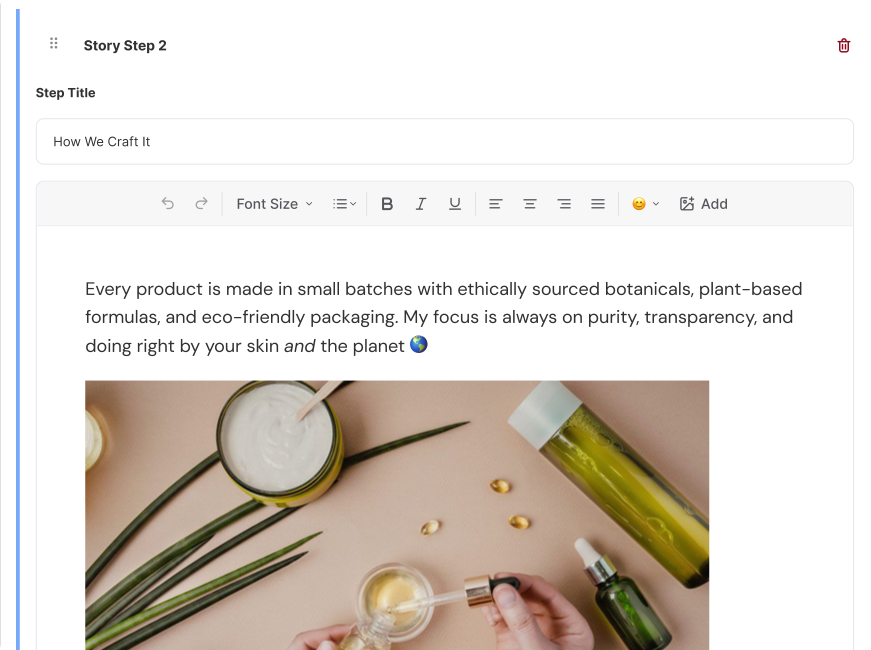
Task: Grab the Story Step 2 drag handle
Action: pyautogui.click(x=54, y=43)
